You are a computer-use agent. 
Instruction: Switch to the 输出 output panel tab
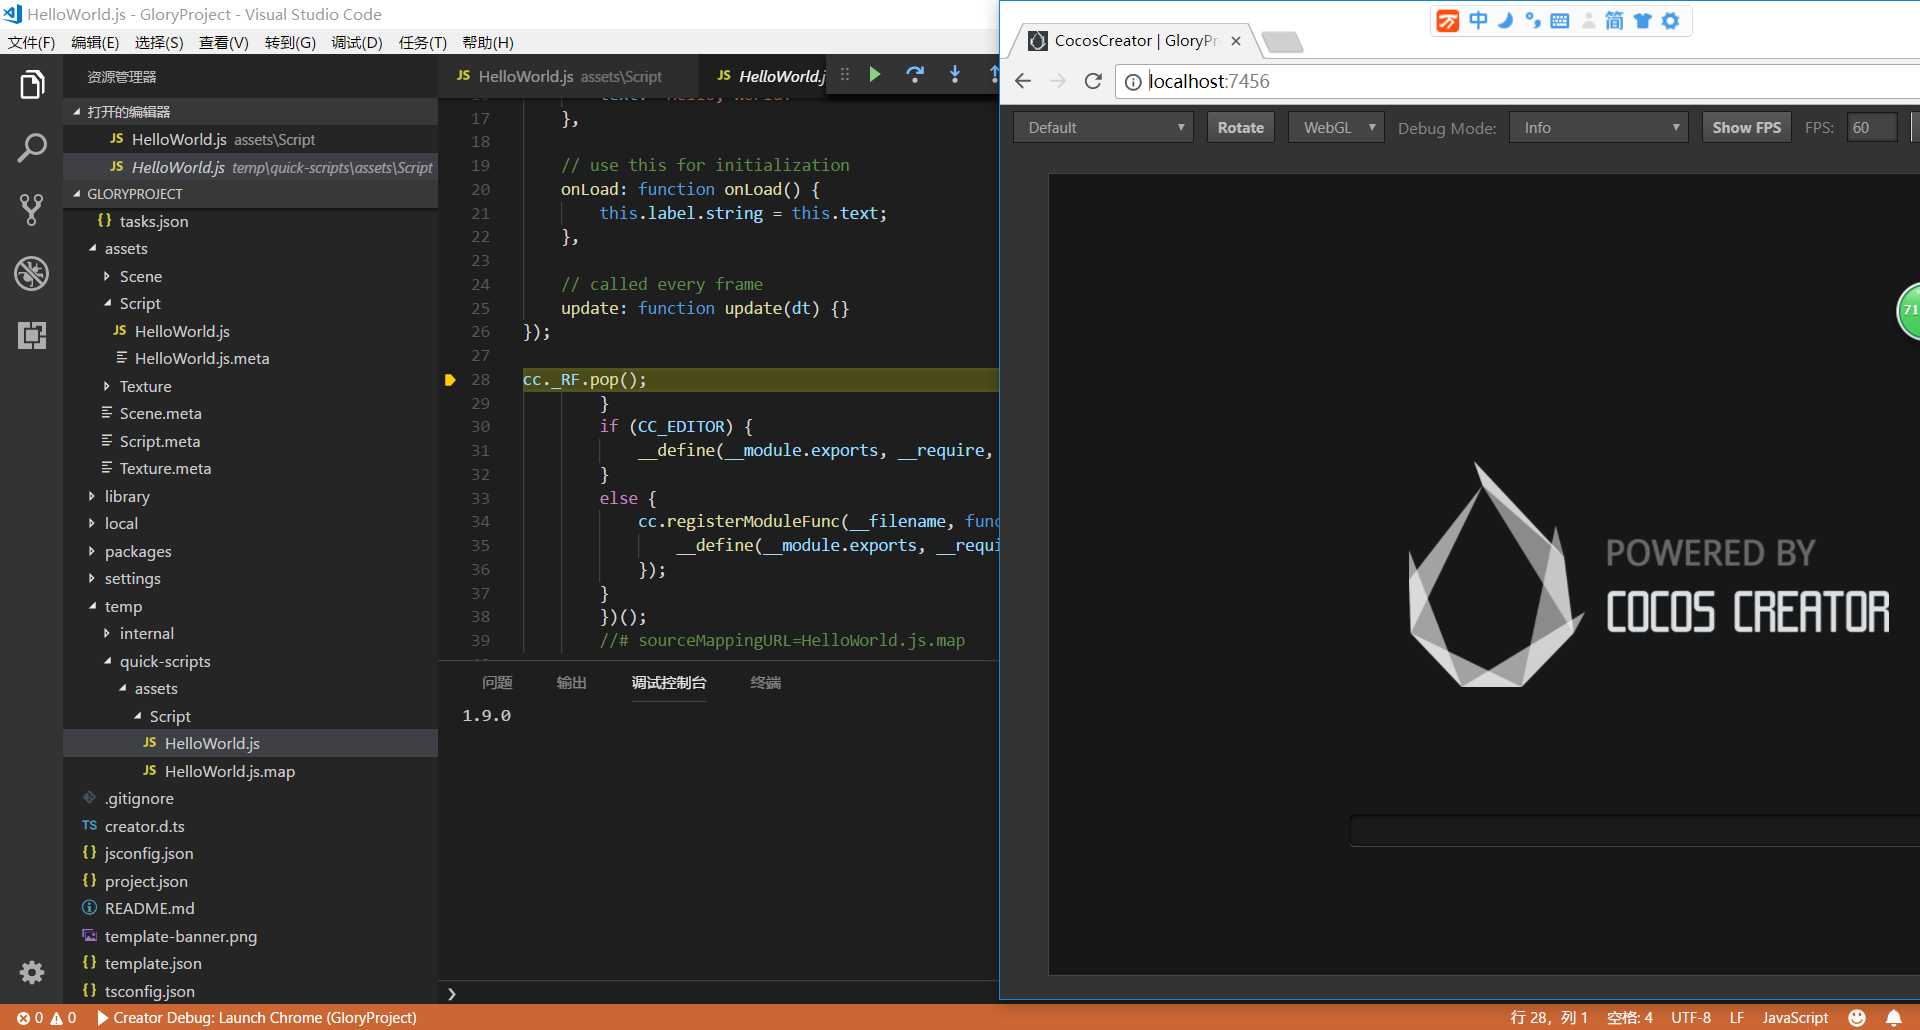pyautogui.click(x=571, y=683)
